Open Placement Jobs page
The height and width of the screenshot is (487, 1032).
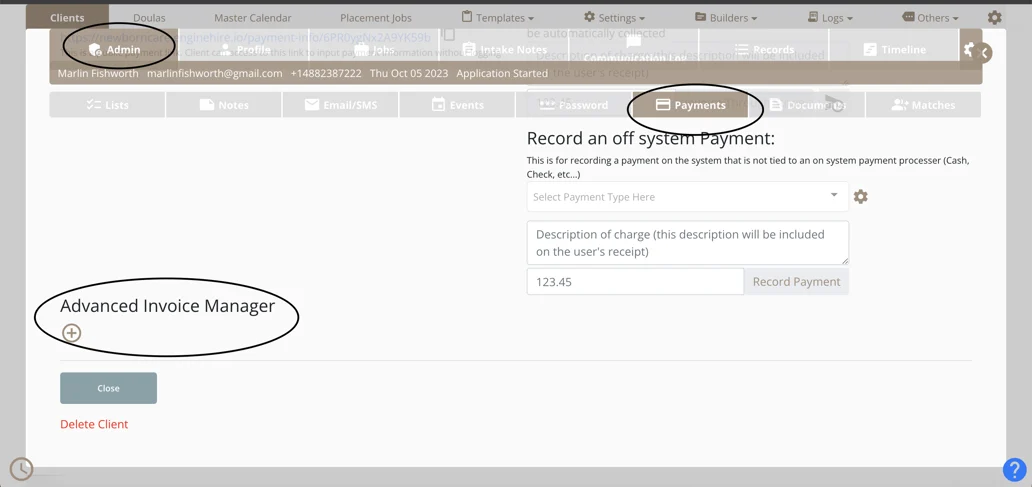(x=376, y=18)
